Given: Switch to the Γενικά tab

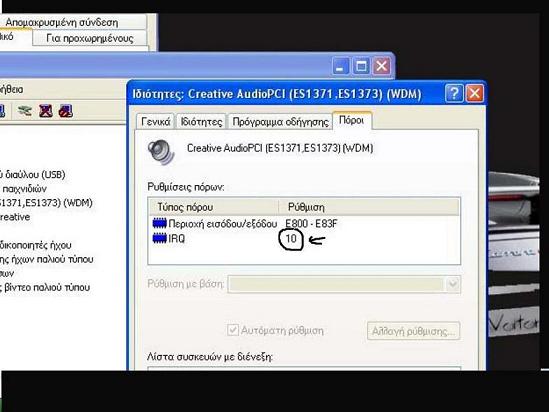Looking at the screenshot, I should pos(155,121).
